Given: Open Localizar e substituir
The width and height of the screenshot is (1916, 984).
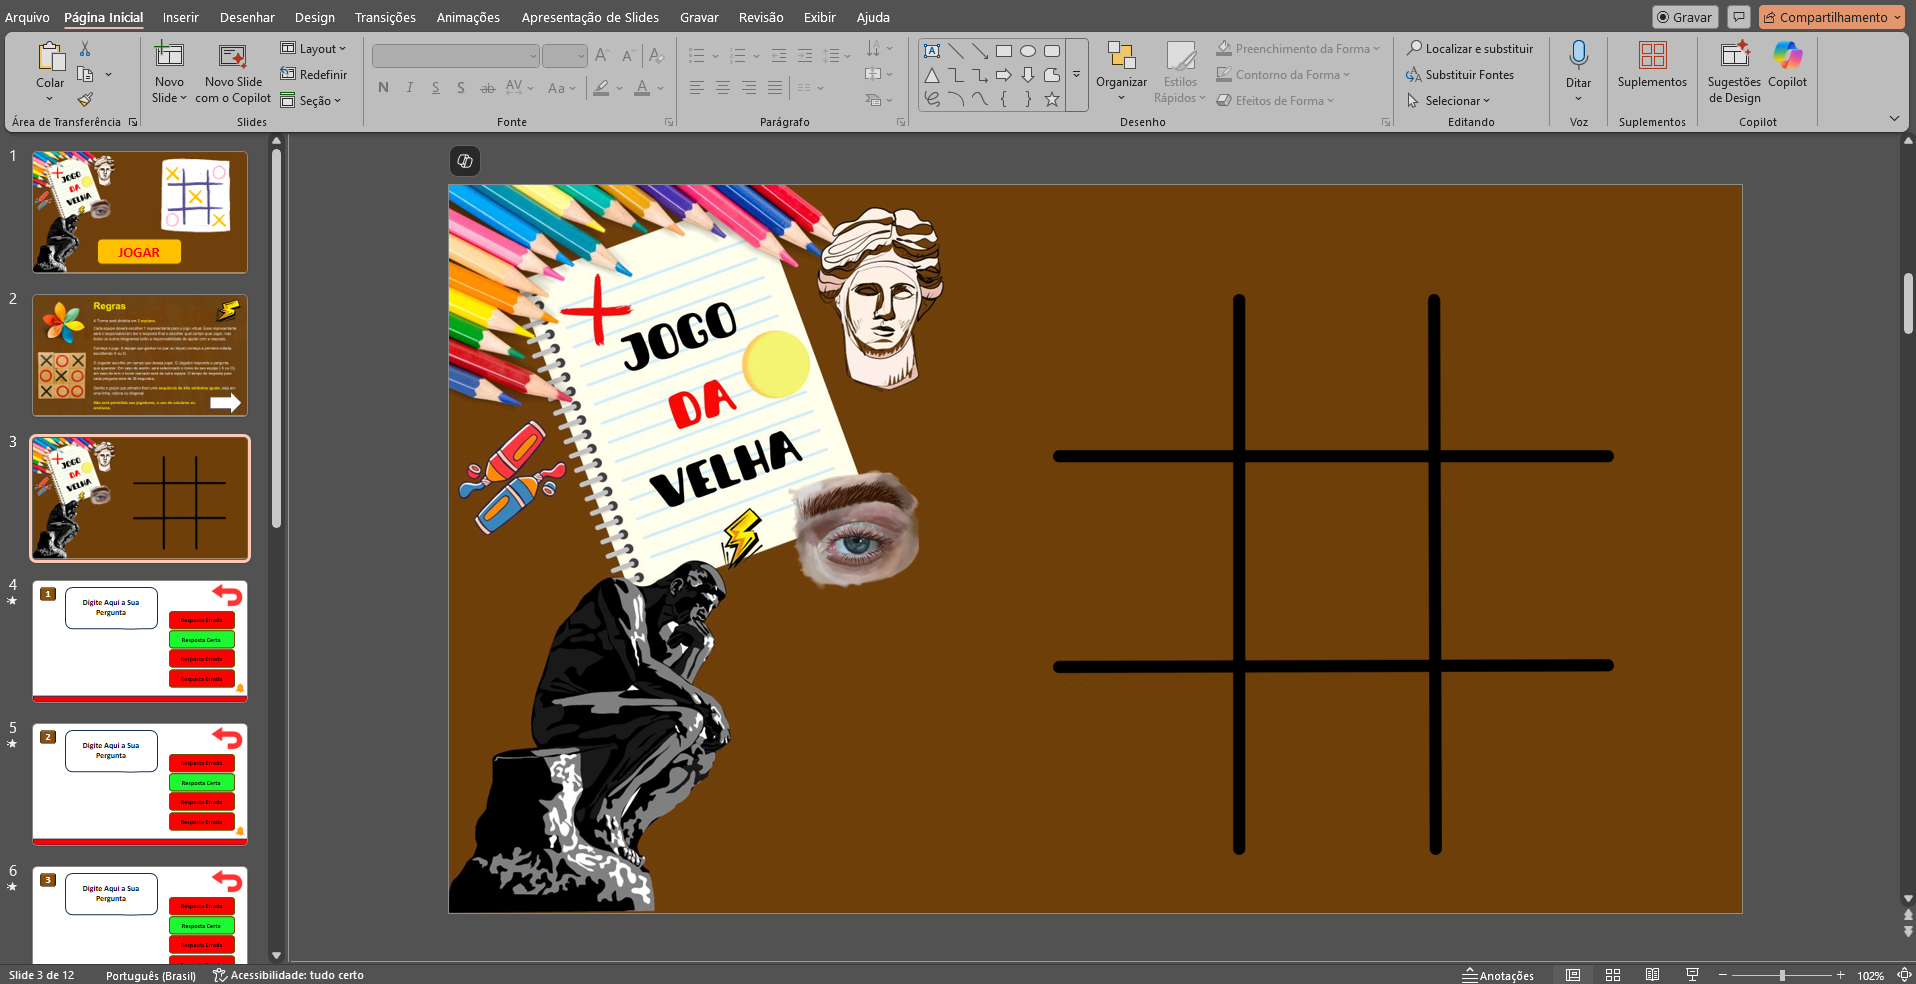Looking at the screenshot, I should 1469,48.
